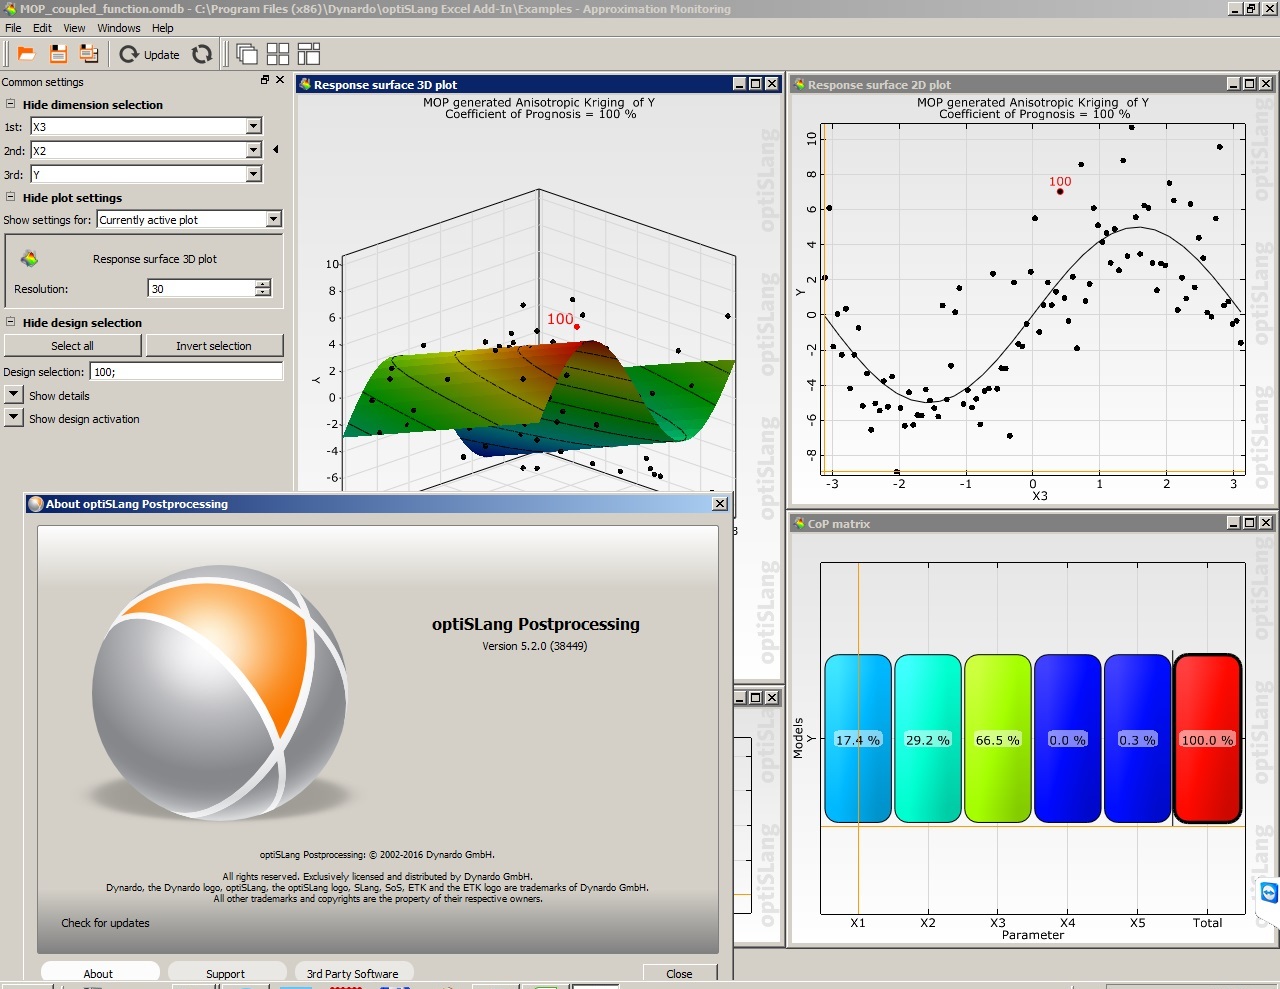Click the Update refresh arrow button
This screenshot has width=1280, height=989.
pyautogui.click(x=150, y=54)
